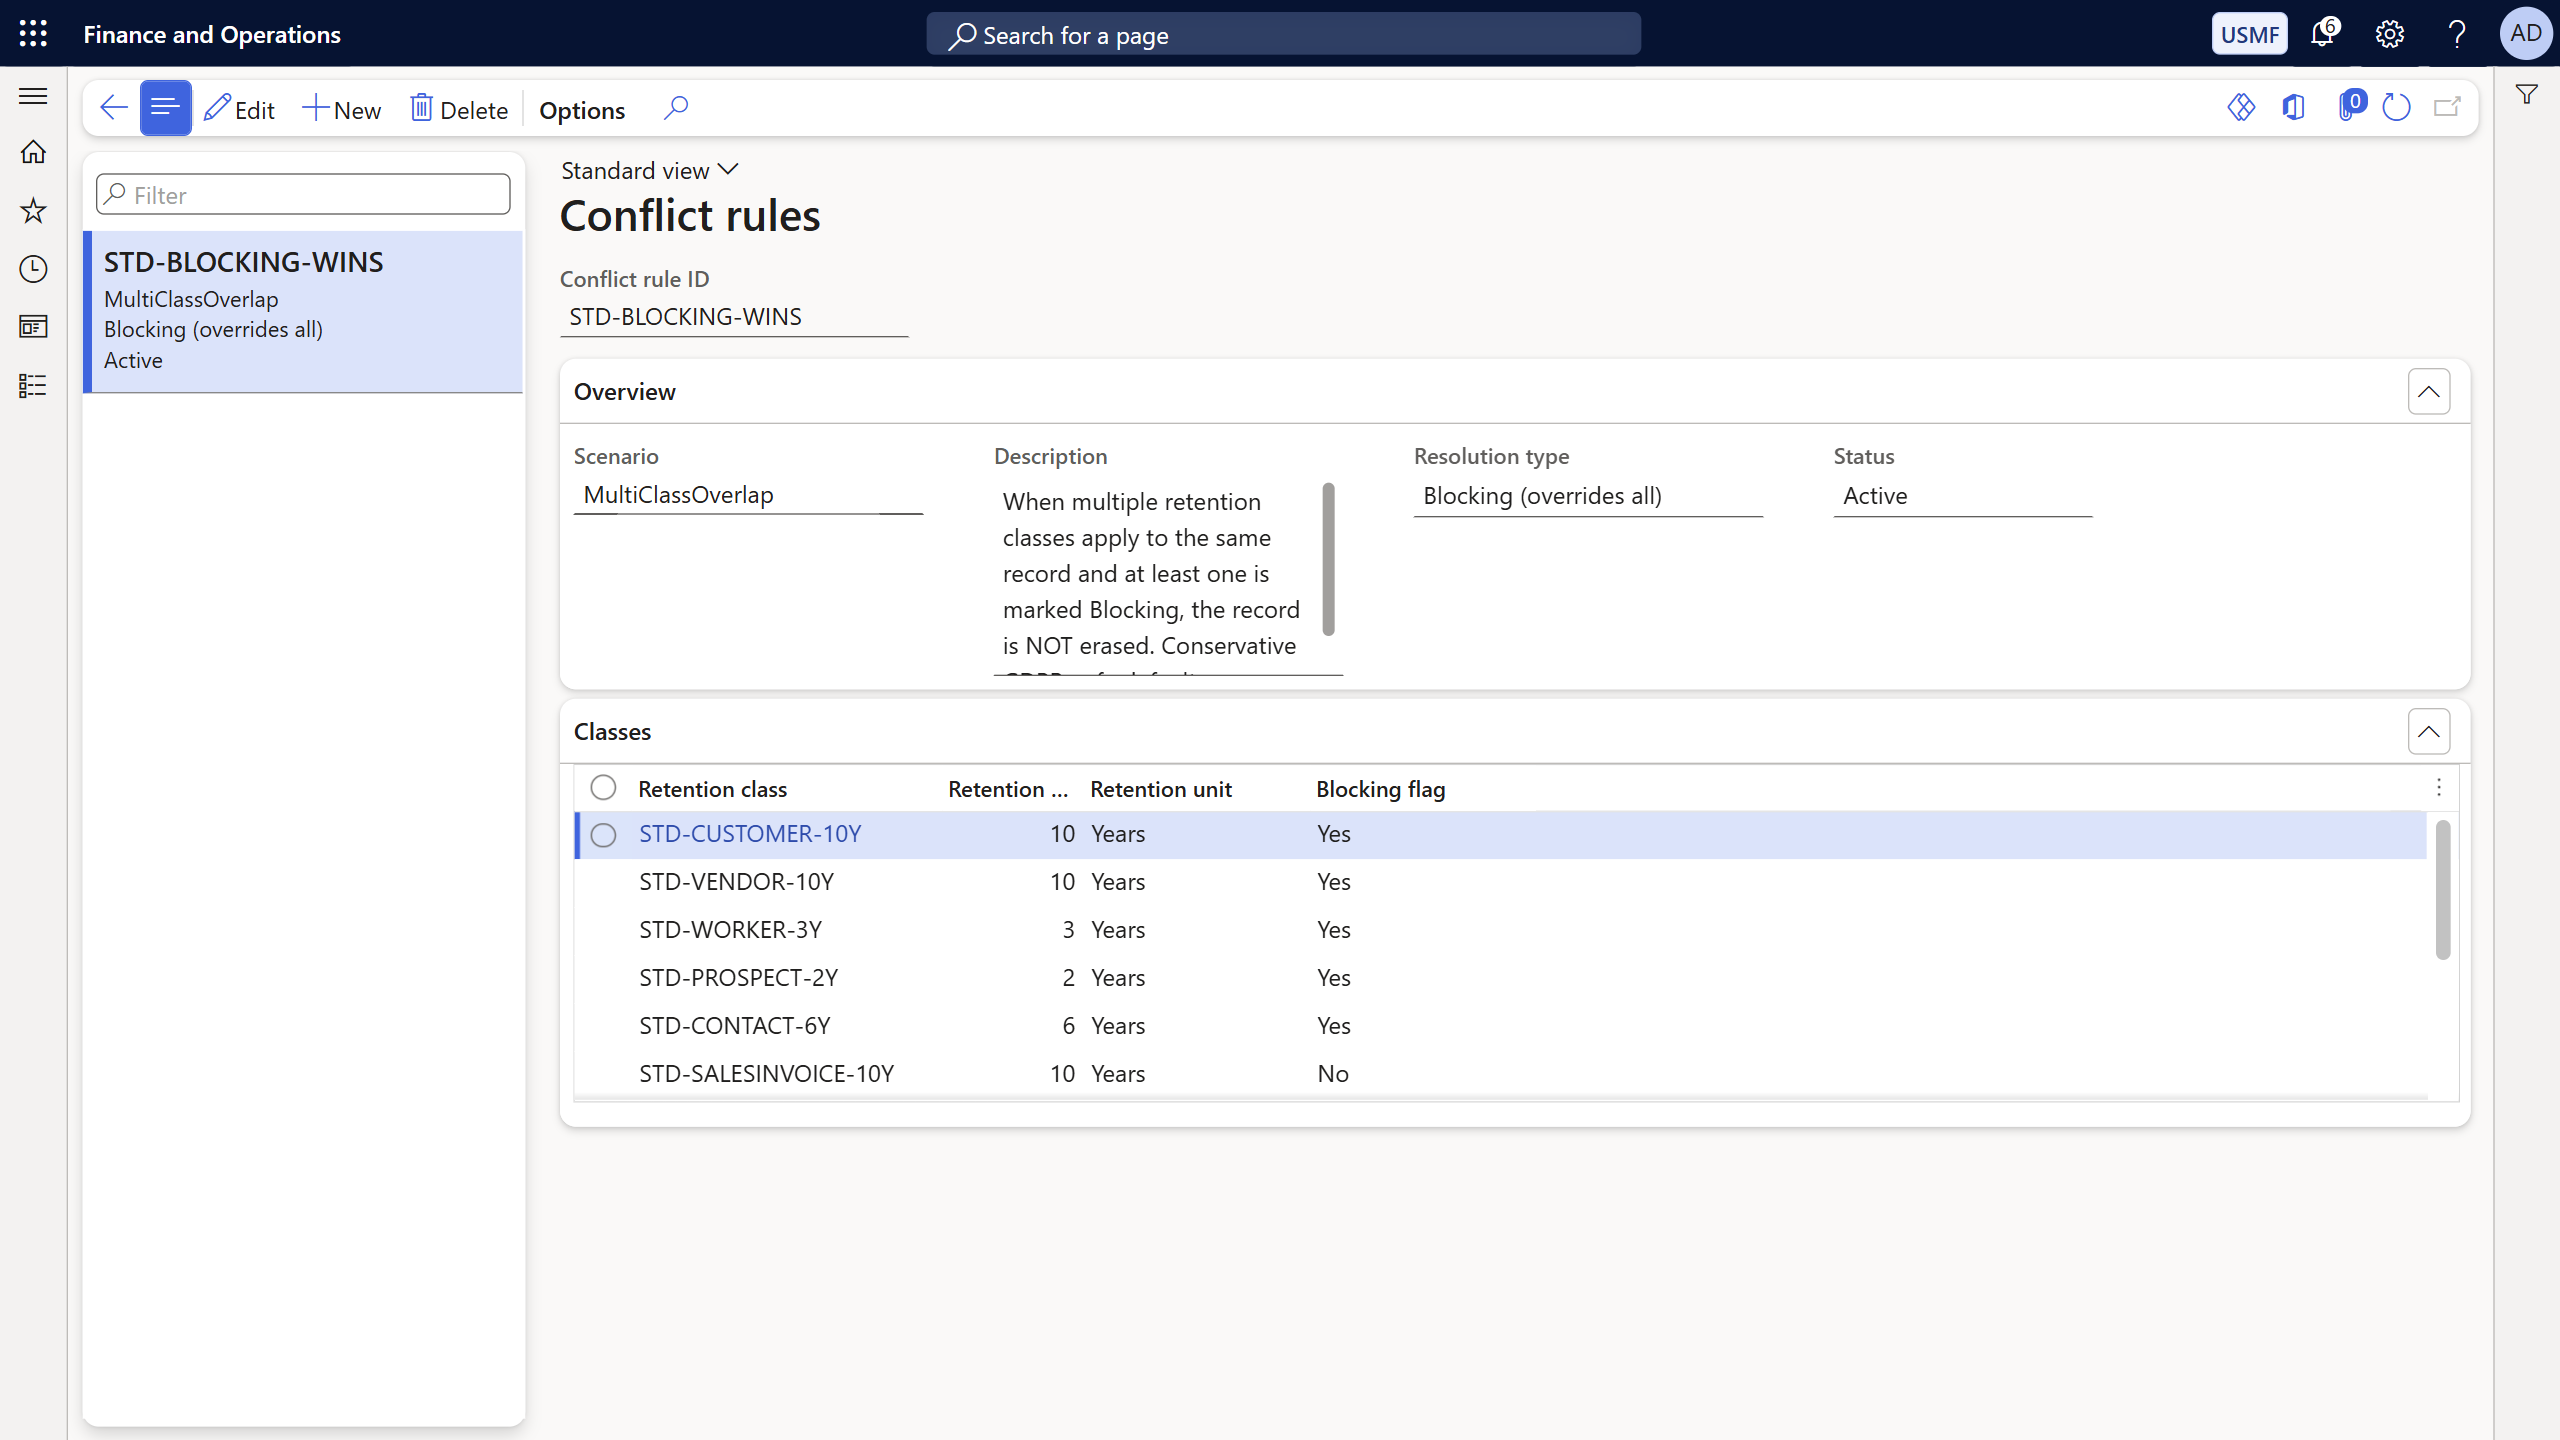
Task: Open STD-CUSTOMER-10Y retention class link
Action: click(x=750, y=834)
